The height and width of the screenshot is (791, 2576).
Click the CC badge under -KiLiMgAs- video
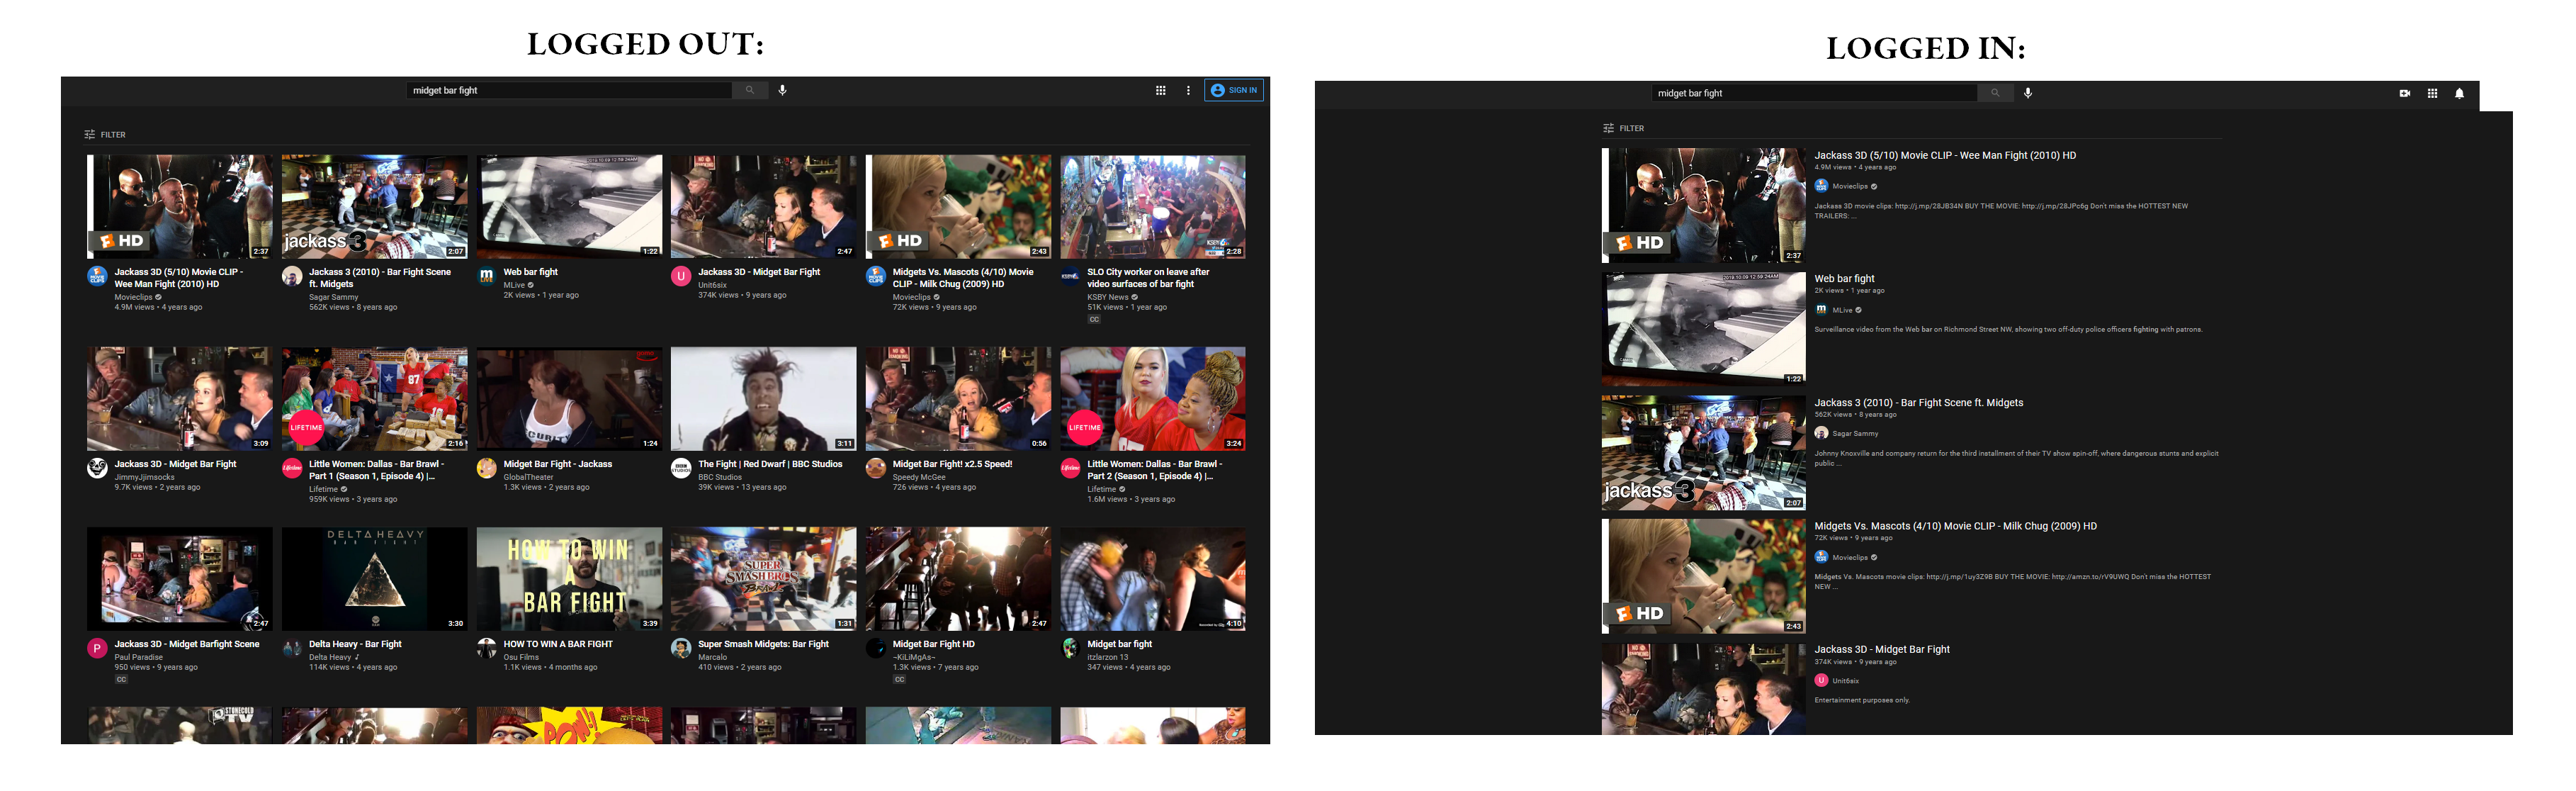tap(899, 679)
